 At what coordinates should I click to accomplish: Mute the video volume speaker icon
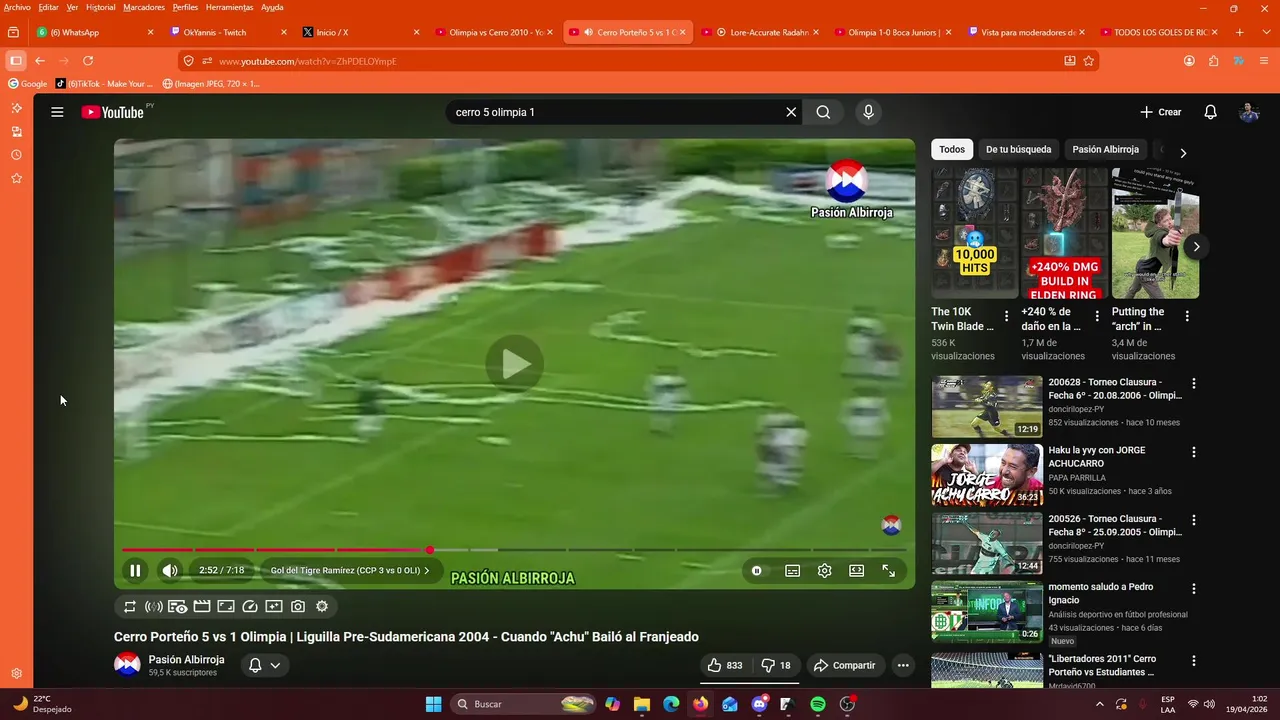pyautogui.click(x=170, y=571)
